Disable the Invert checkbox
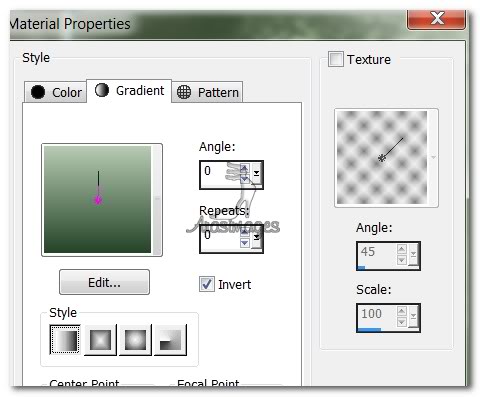The height and width of the screenshot is (397, 480). (x=207, y=284)
